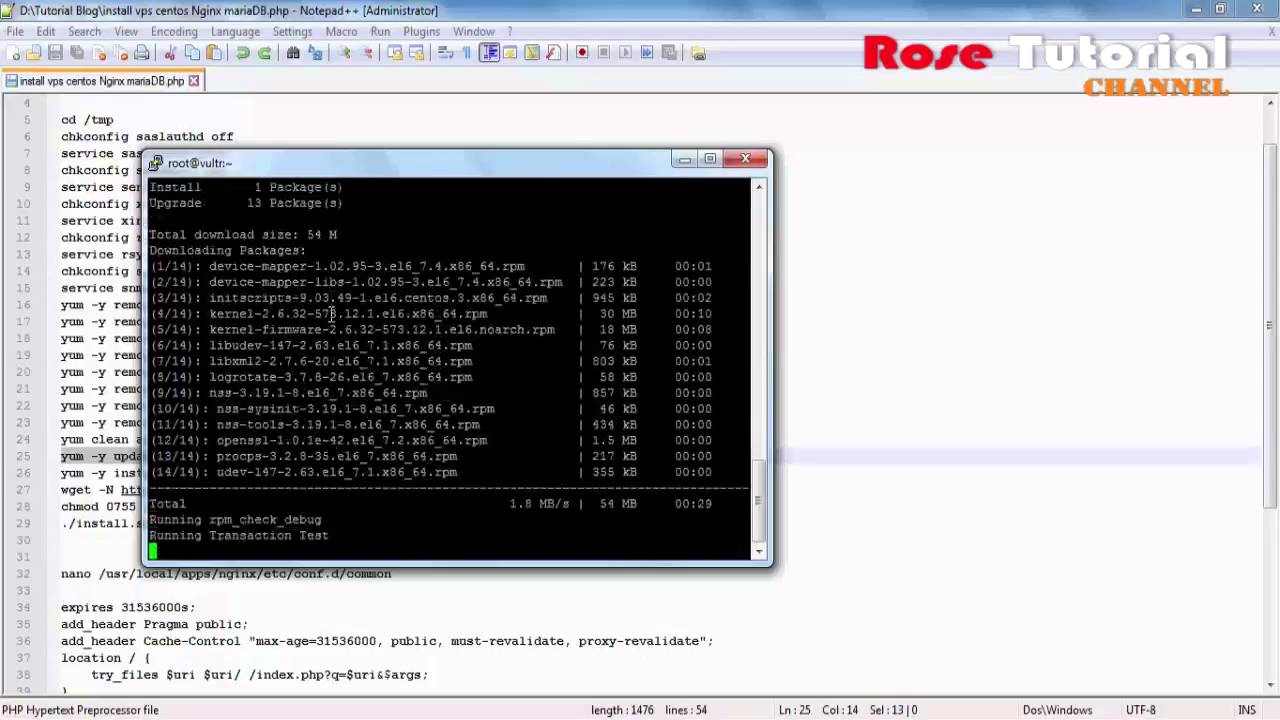Click the Notepad++ editor vertical scrollbar up arrow
Screen dimensions: 1280x720
point(1271,104)
